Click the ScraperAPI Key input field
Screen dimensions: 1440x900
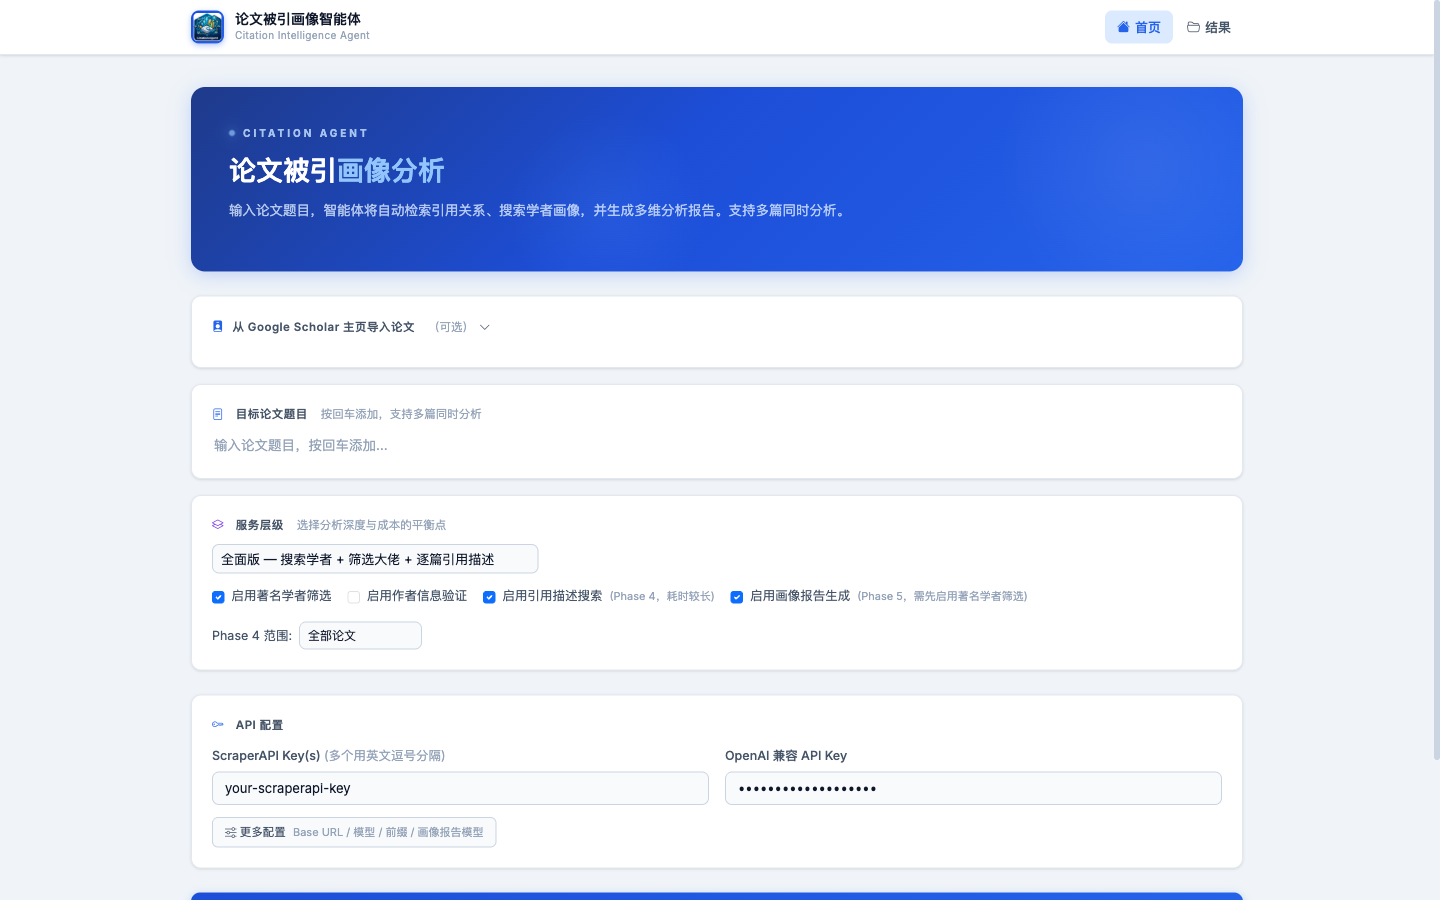[x=460, y=788]
